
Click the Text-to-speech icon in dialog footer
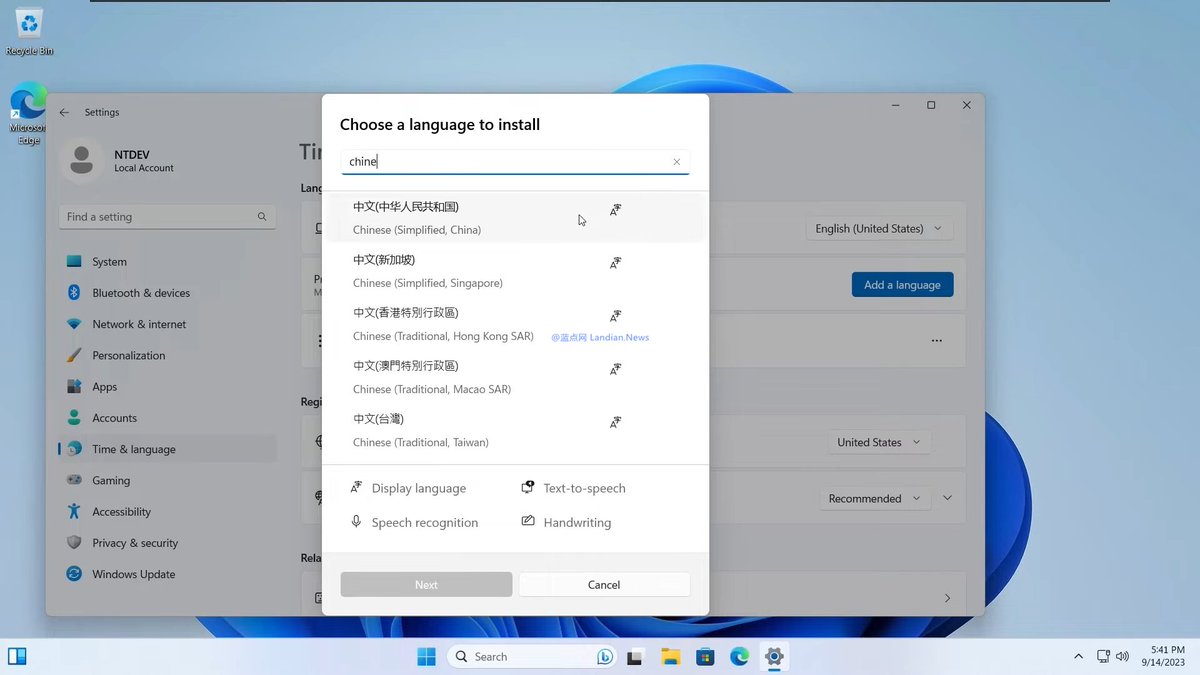527,487
